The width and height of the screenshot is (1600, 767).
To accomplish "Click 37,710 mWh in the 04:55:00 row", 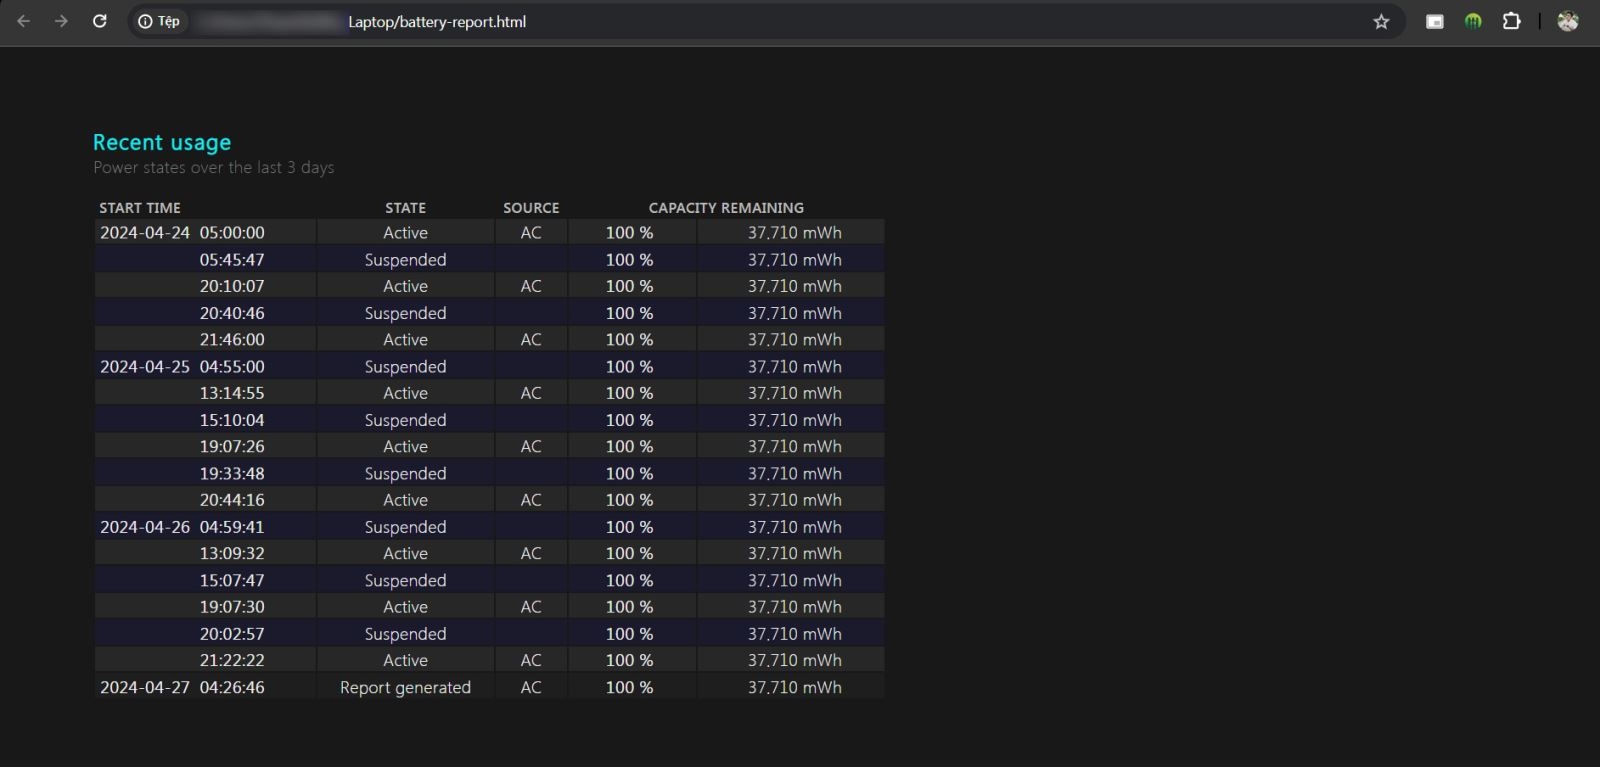I will pos(795,366).
